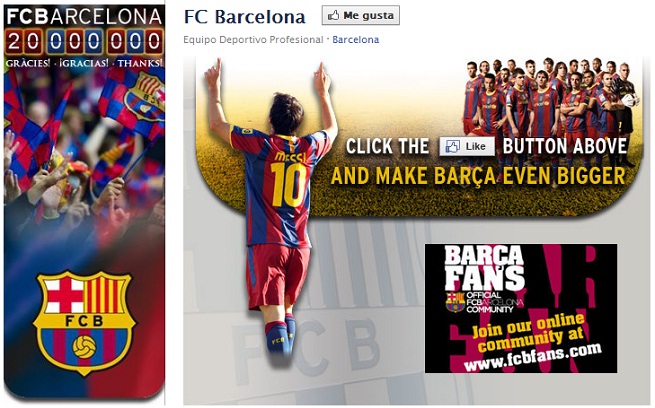Click the Me gusta button
Image resolution: width=655 pixels, height=408 pixels.
tap(361, 15)
